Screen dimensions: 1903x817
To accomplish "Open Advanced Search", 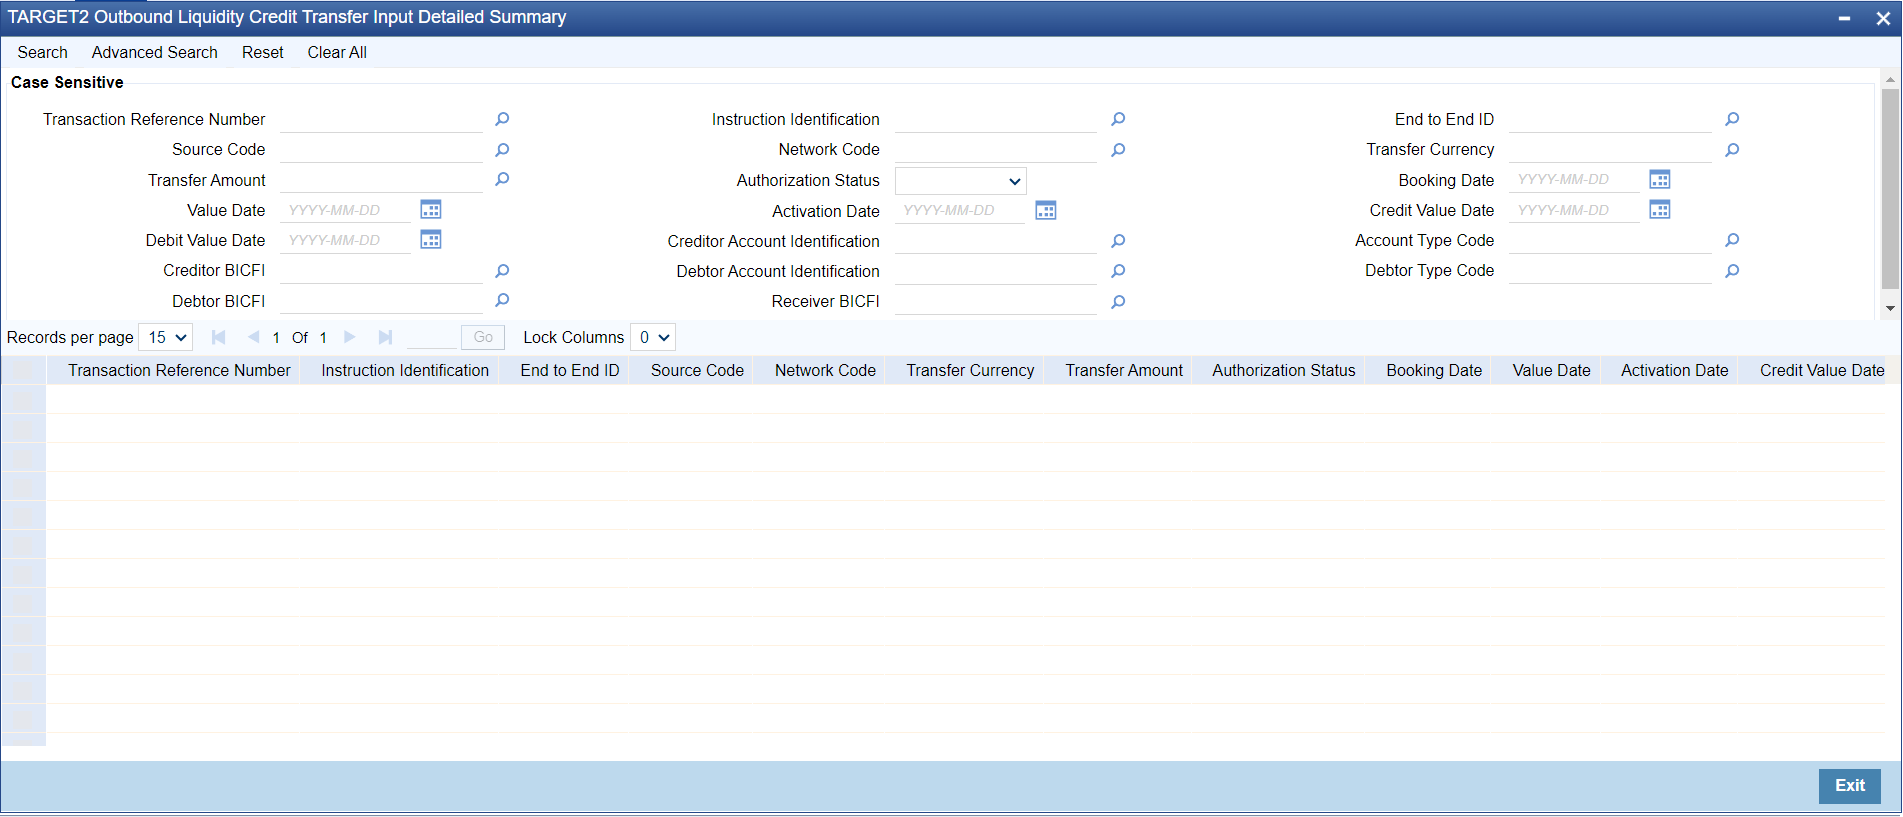I will (x=155, y=52).
